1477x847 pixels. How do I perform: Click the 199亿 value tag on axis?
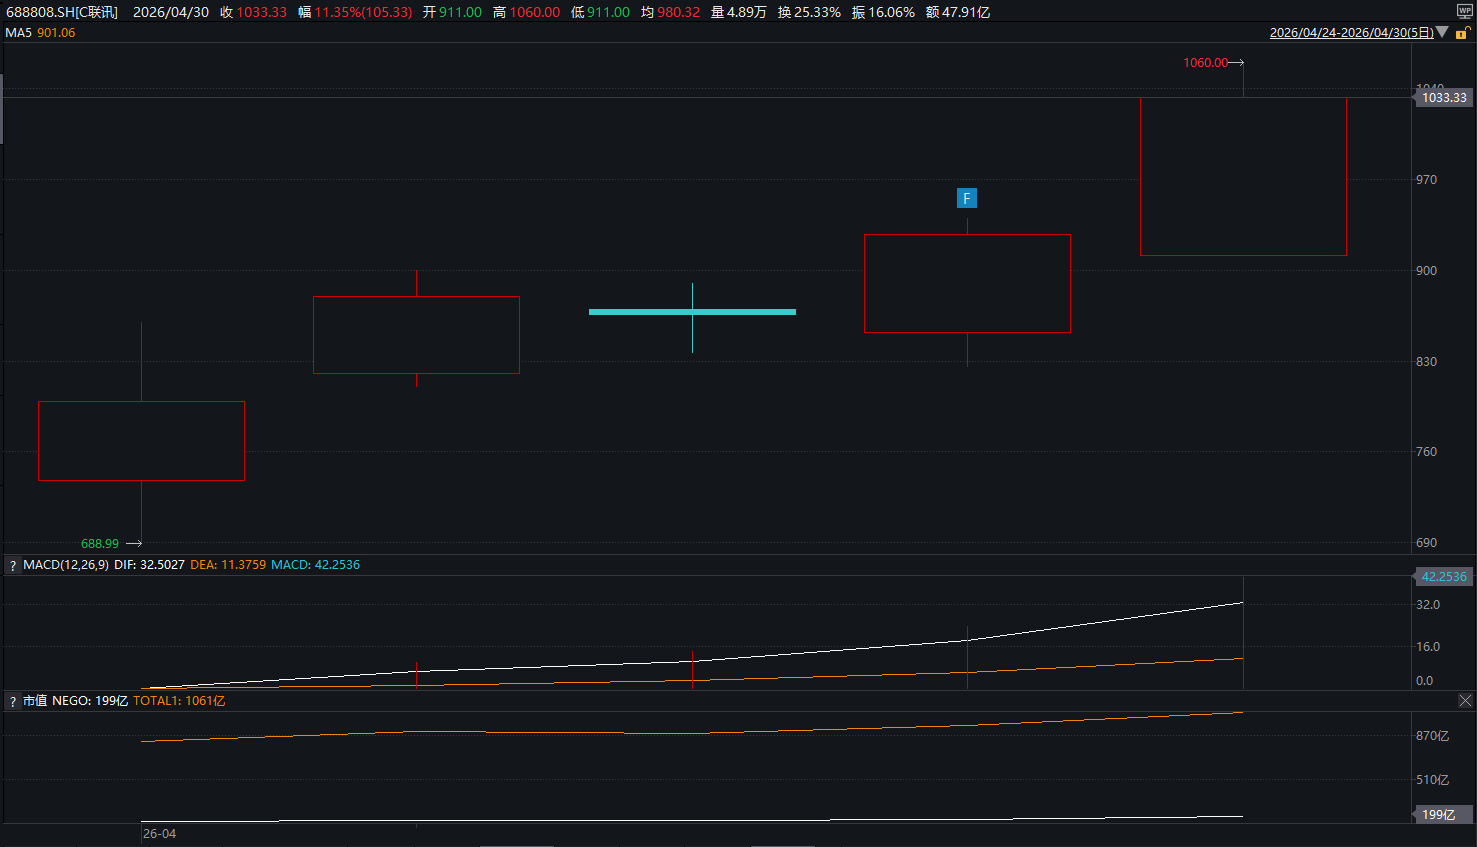(x=1439, y=815)
